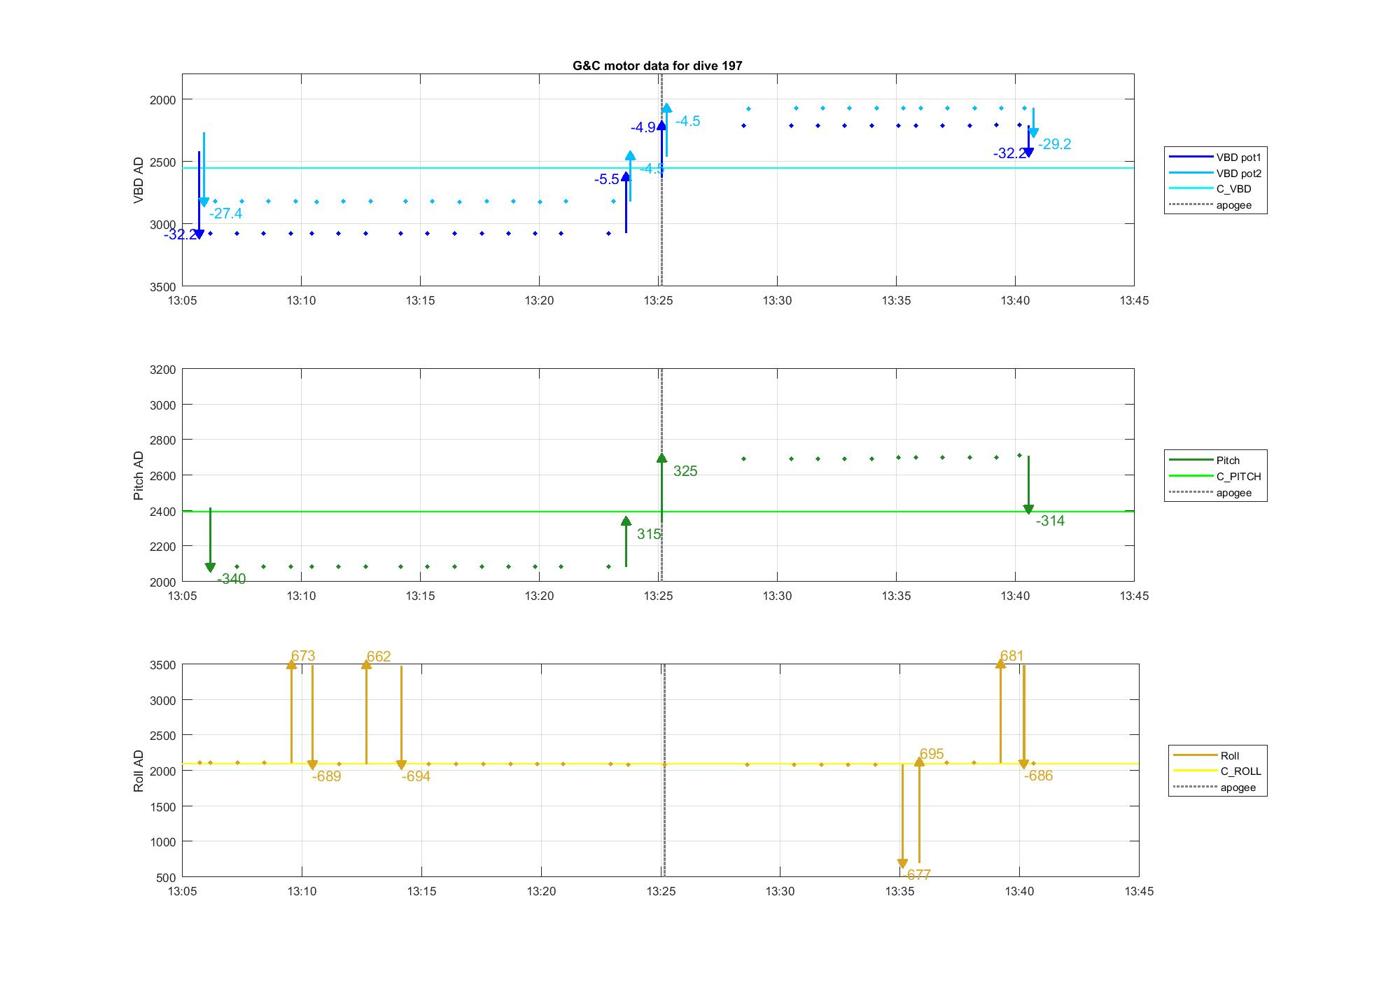Click the 'Pitch AD' y-axis label
This screenshot has height=986, width=1400.
(139, 475)
